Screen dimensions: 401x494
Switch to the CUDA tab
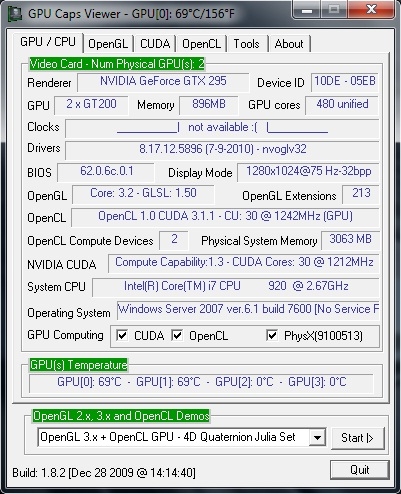point(155,44)
